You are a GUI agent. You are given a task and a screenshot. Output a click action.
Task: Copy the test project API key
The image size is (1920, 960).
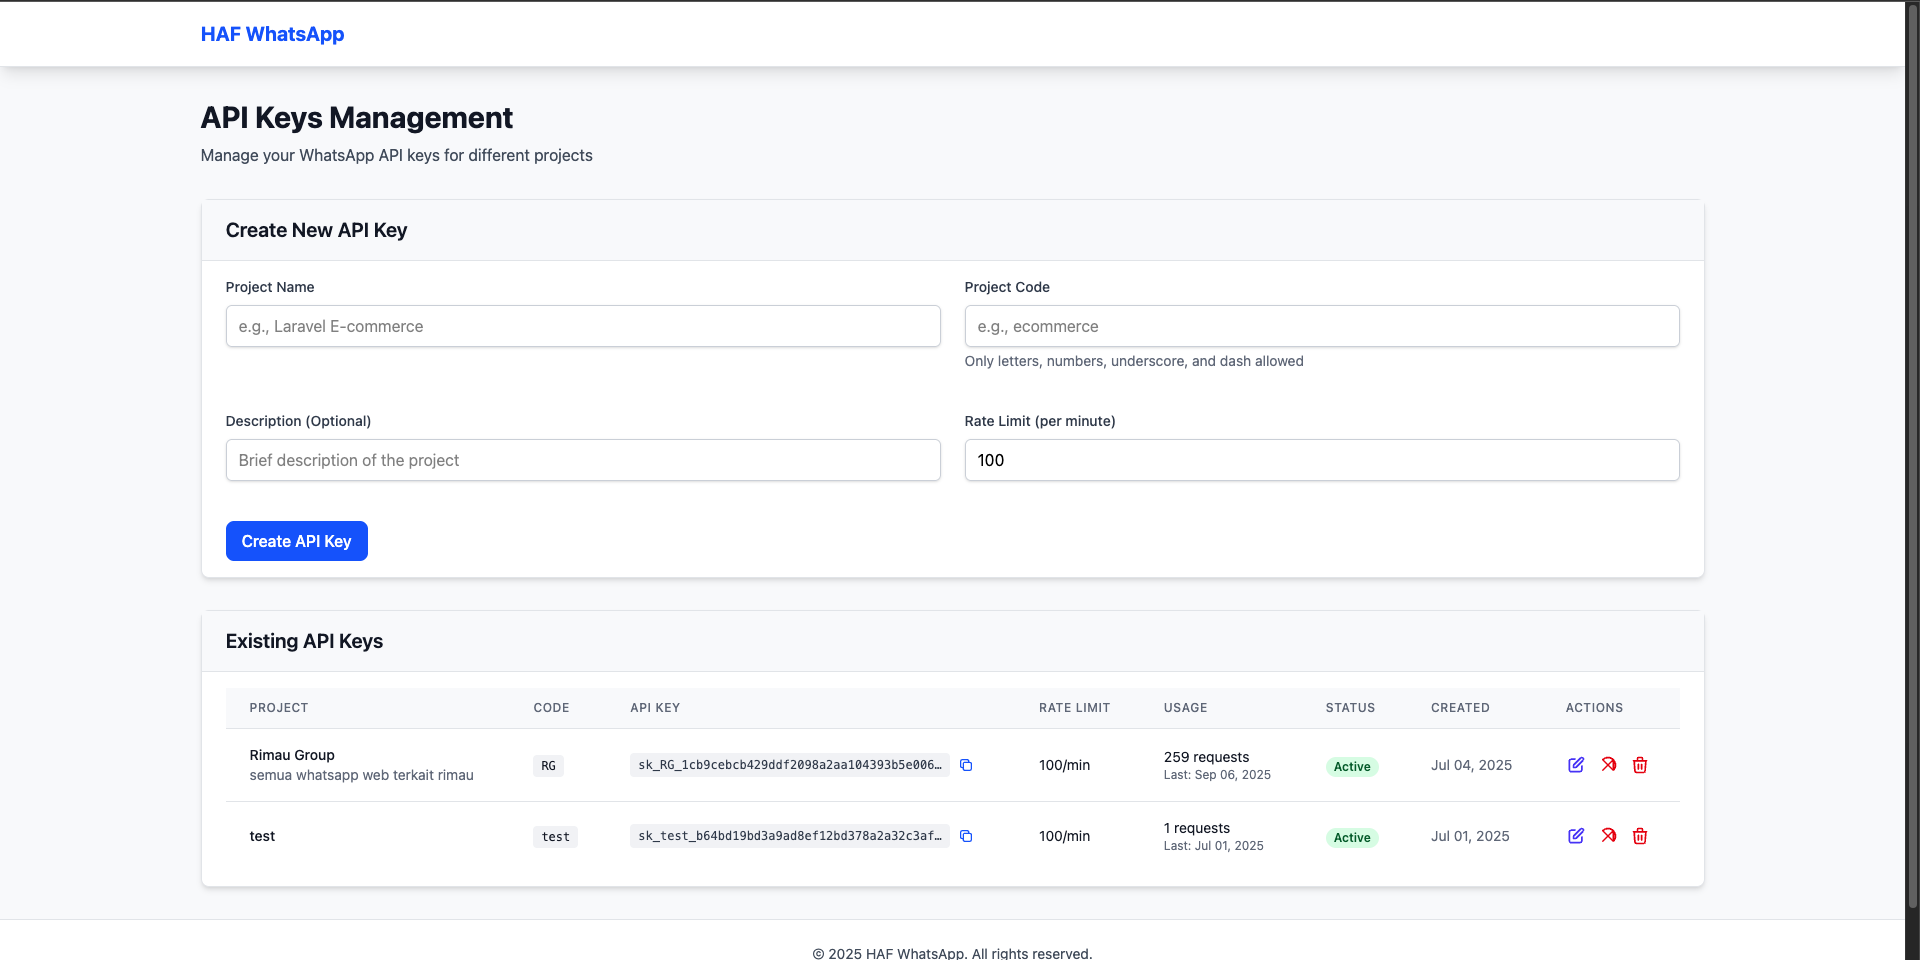(966, 836)
